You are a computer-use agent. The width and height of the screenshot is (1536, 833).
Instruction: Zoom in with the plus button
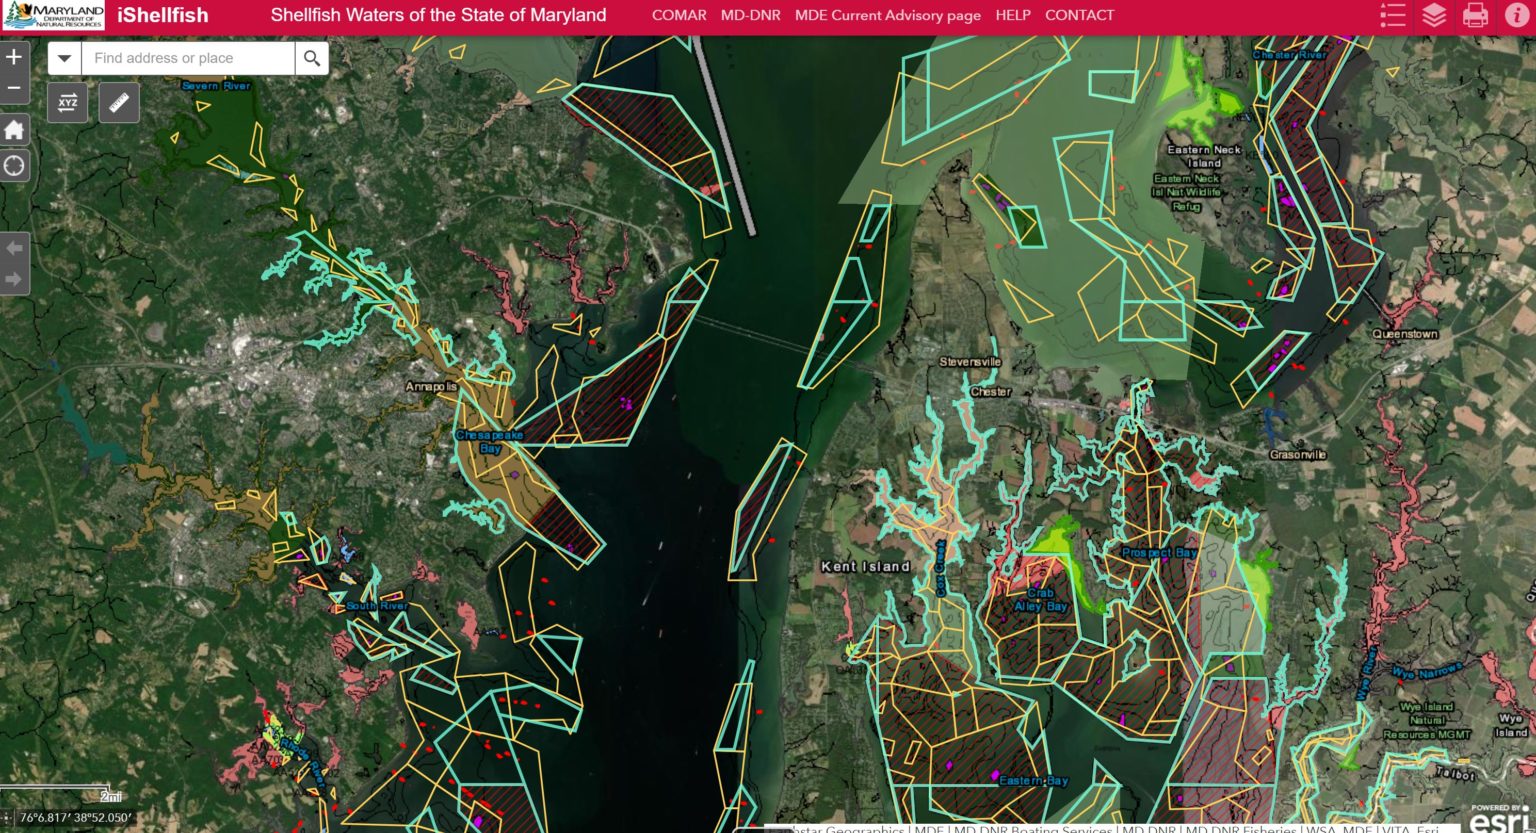click(14, 57)
